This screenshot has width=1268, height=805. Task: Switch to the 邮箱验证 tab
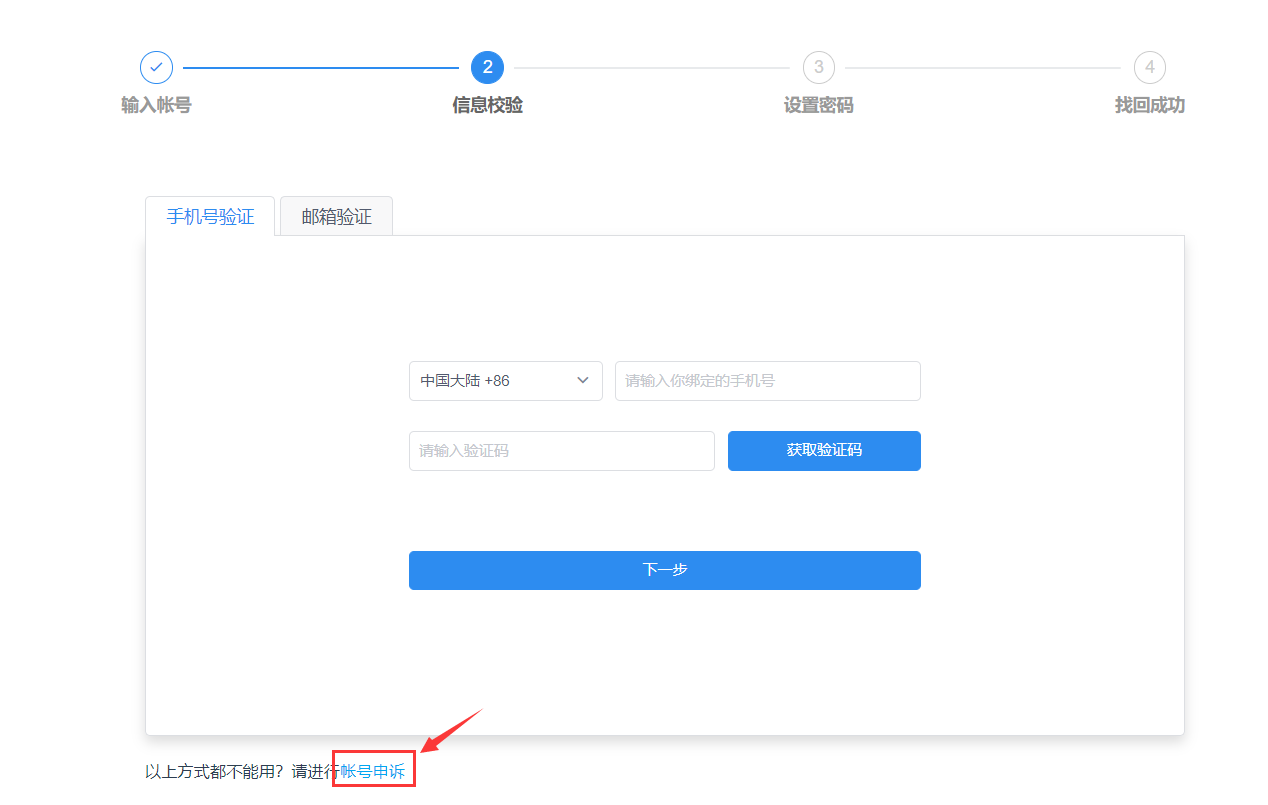tap(336, 216)
